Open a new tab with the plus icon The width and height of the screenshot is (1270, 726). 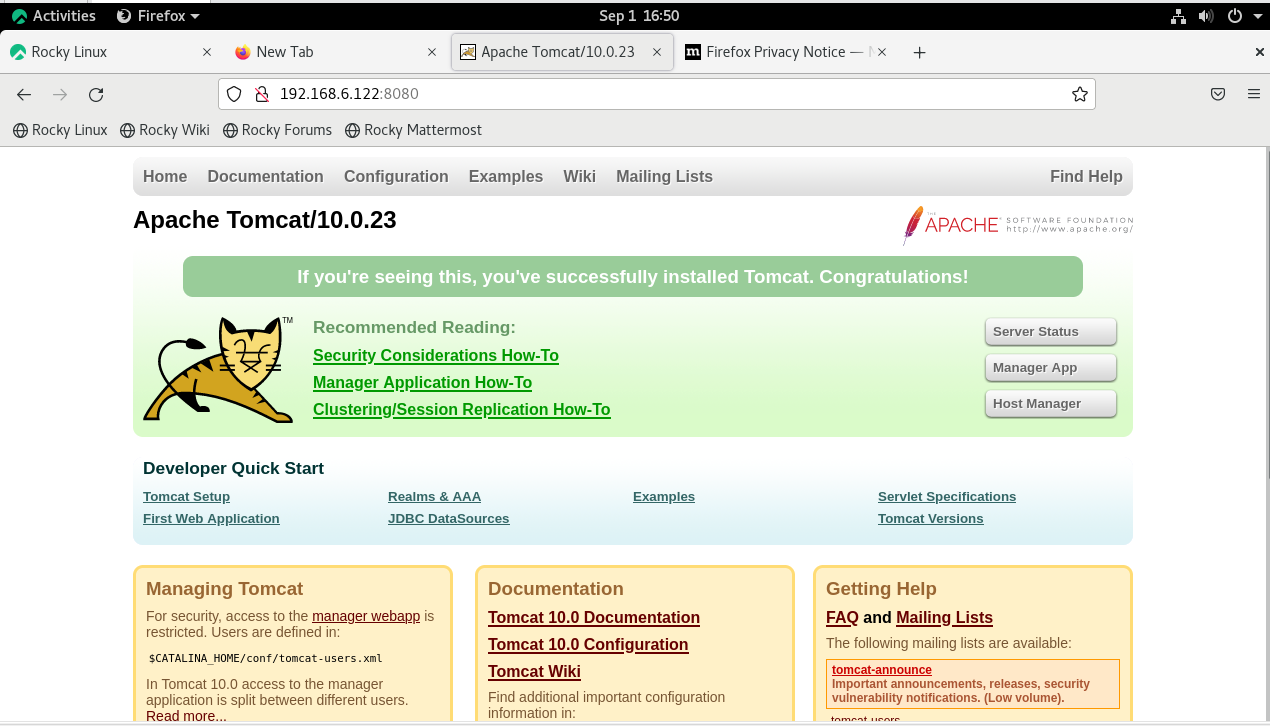920,52
